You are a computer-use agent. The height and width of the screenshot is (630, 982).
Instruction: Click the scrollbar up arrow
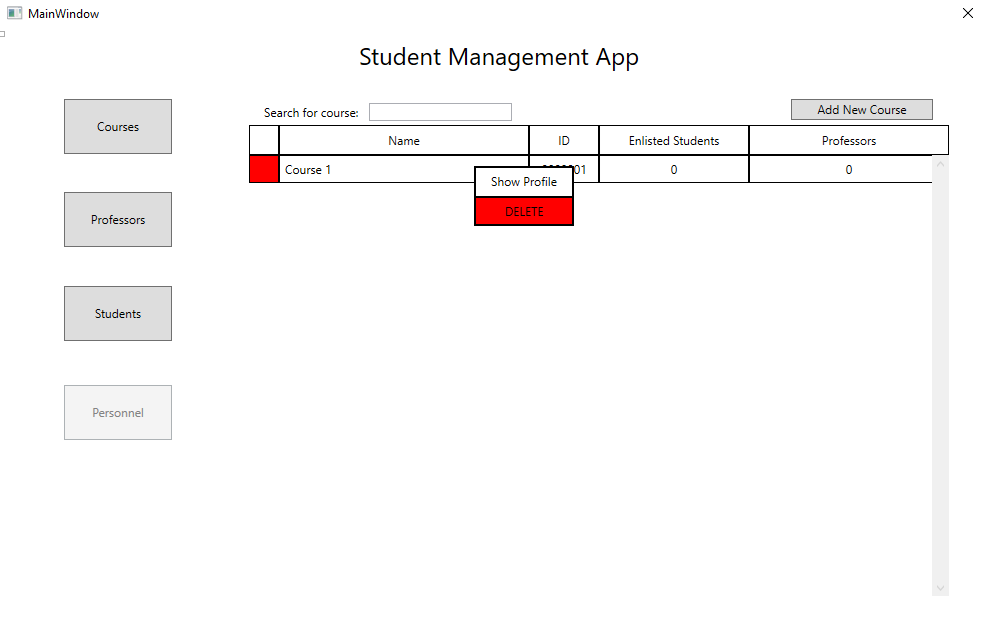click(x=940, y=164)
